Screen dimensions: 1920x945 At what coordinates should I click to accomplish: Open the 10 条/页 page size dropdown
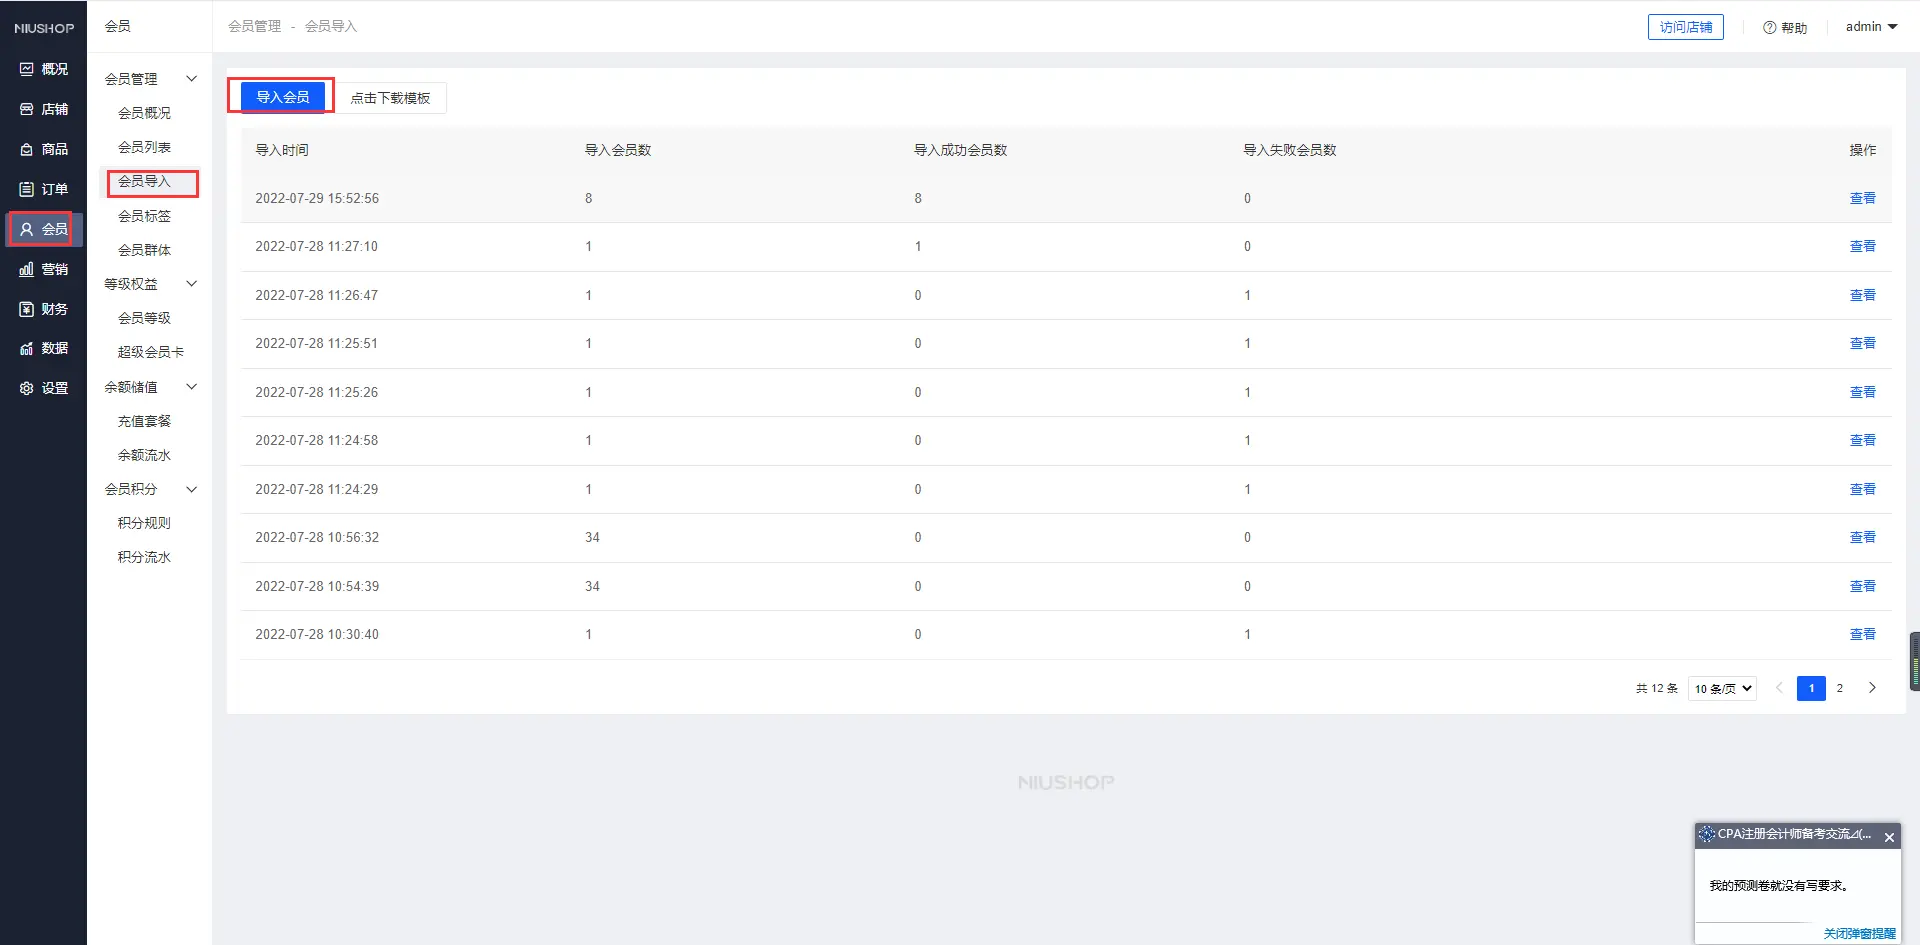click(x=1722, y=688)
